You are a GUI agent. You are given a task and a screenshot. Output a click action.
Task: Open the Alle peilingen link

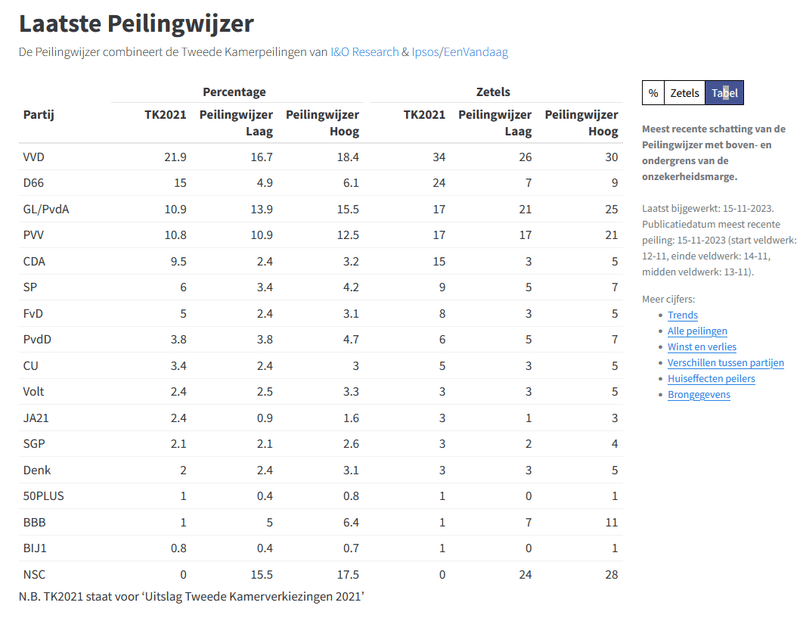pyautogui.click(x=697, y=331)
